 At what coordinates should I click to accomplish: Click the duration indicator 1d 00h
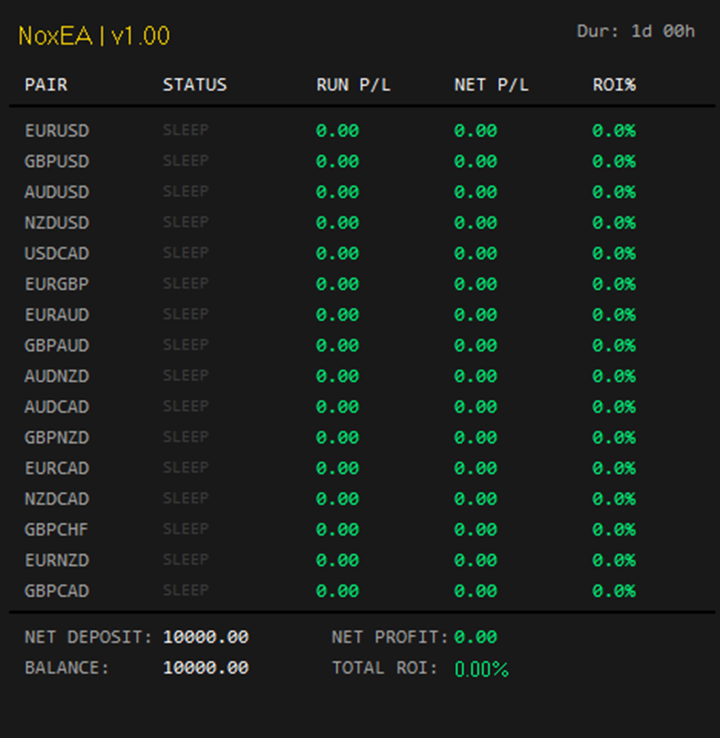[x=636, y=31]
